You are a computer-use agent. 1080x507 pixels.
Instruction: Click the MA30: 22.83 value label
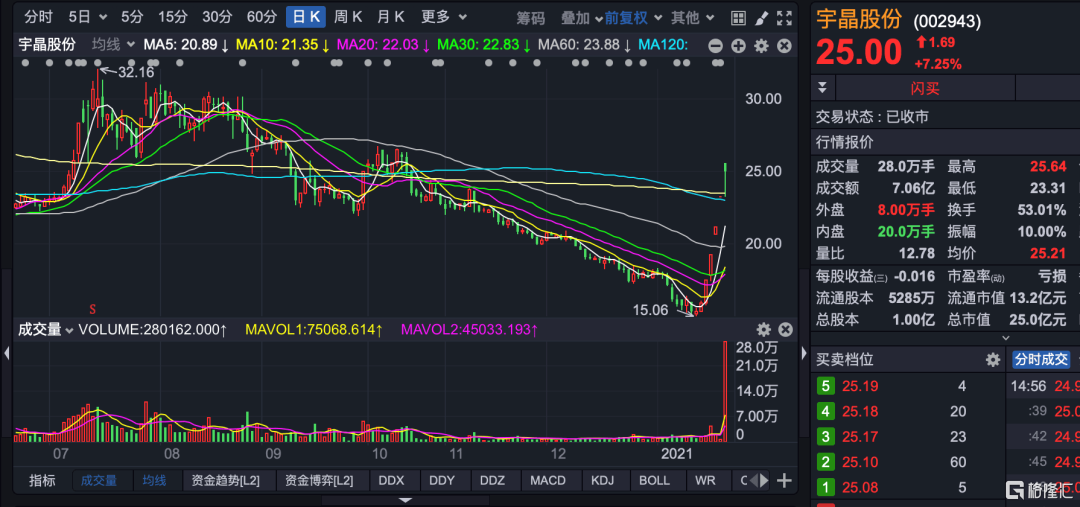484,45
